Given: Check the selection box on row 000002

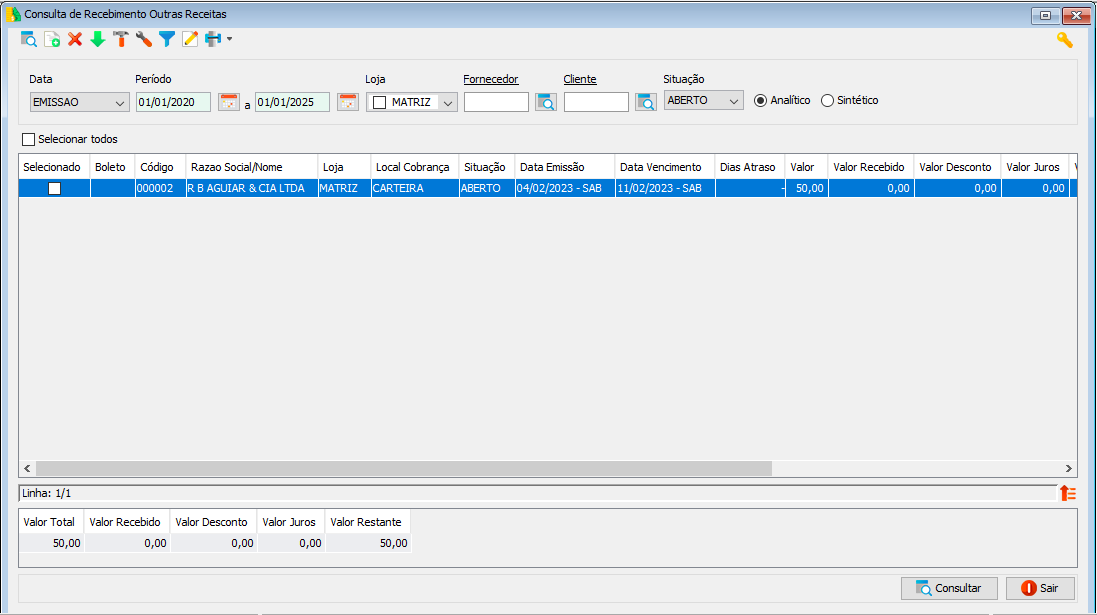Looking at the screenshot, I should click(55, 188).
